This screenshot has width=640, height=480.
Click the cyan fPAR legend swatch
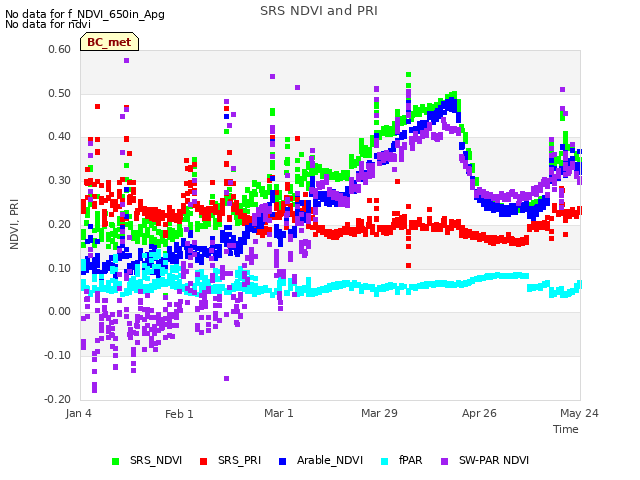(384, 461)
